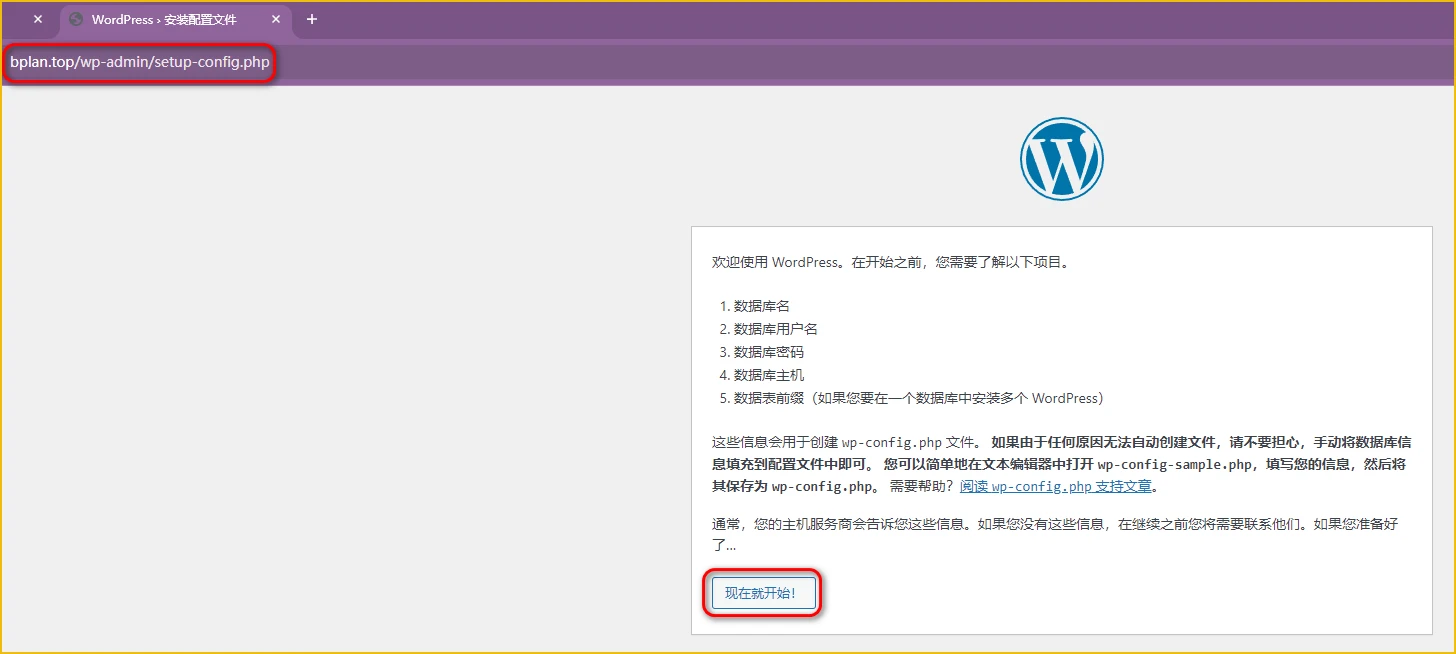Click the list item 数据库密码
The width and height of the screenshot is (1456, 654).
point(769,352)
